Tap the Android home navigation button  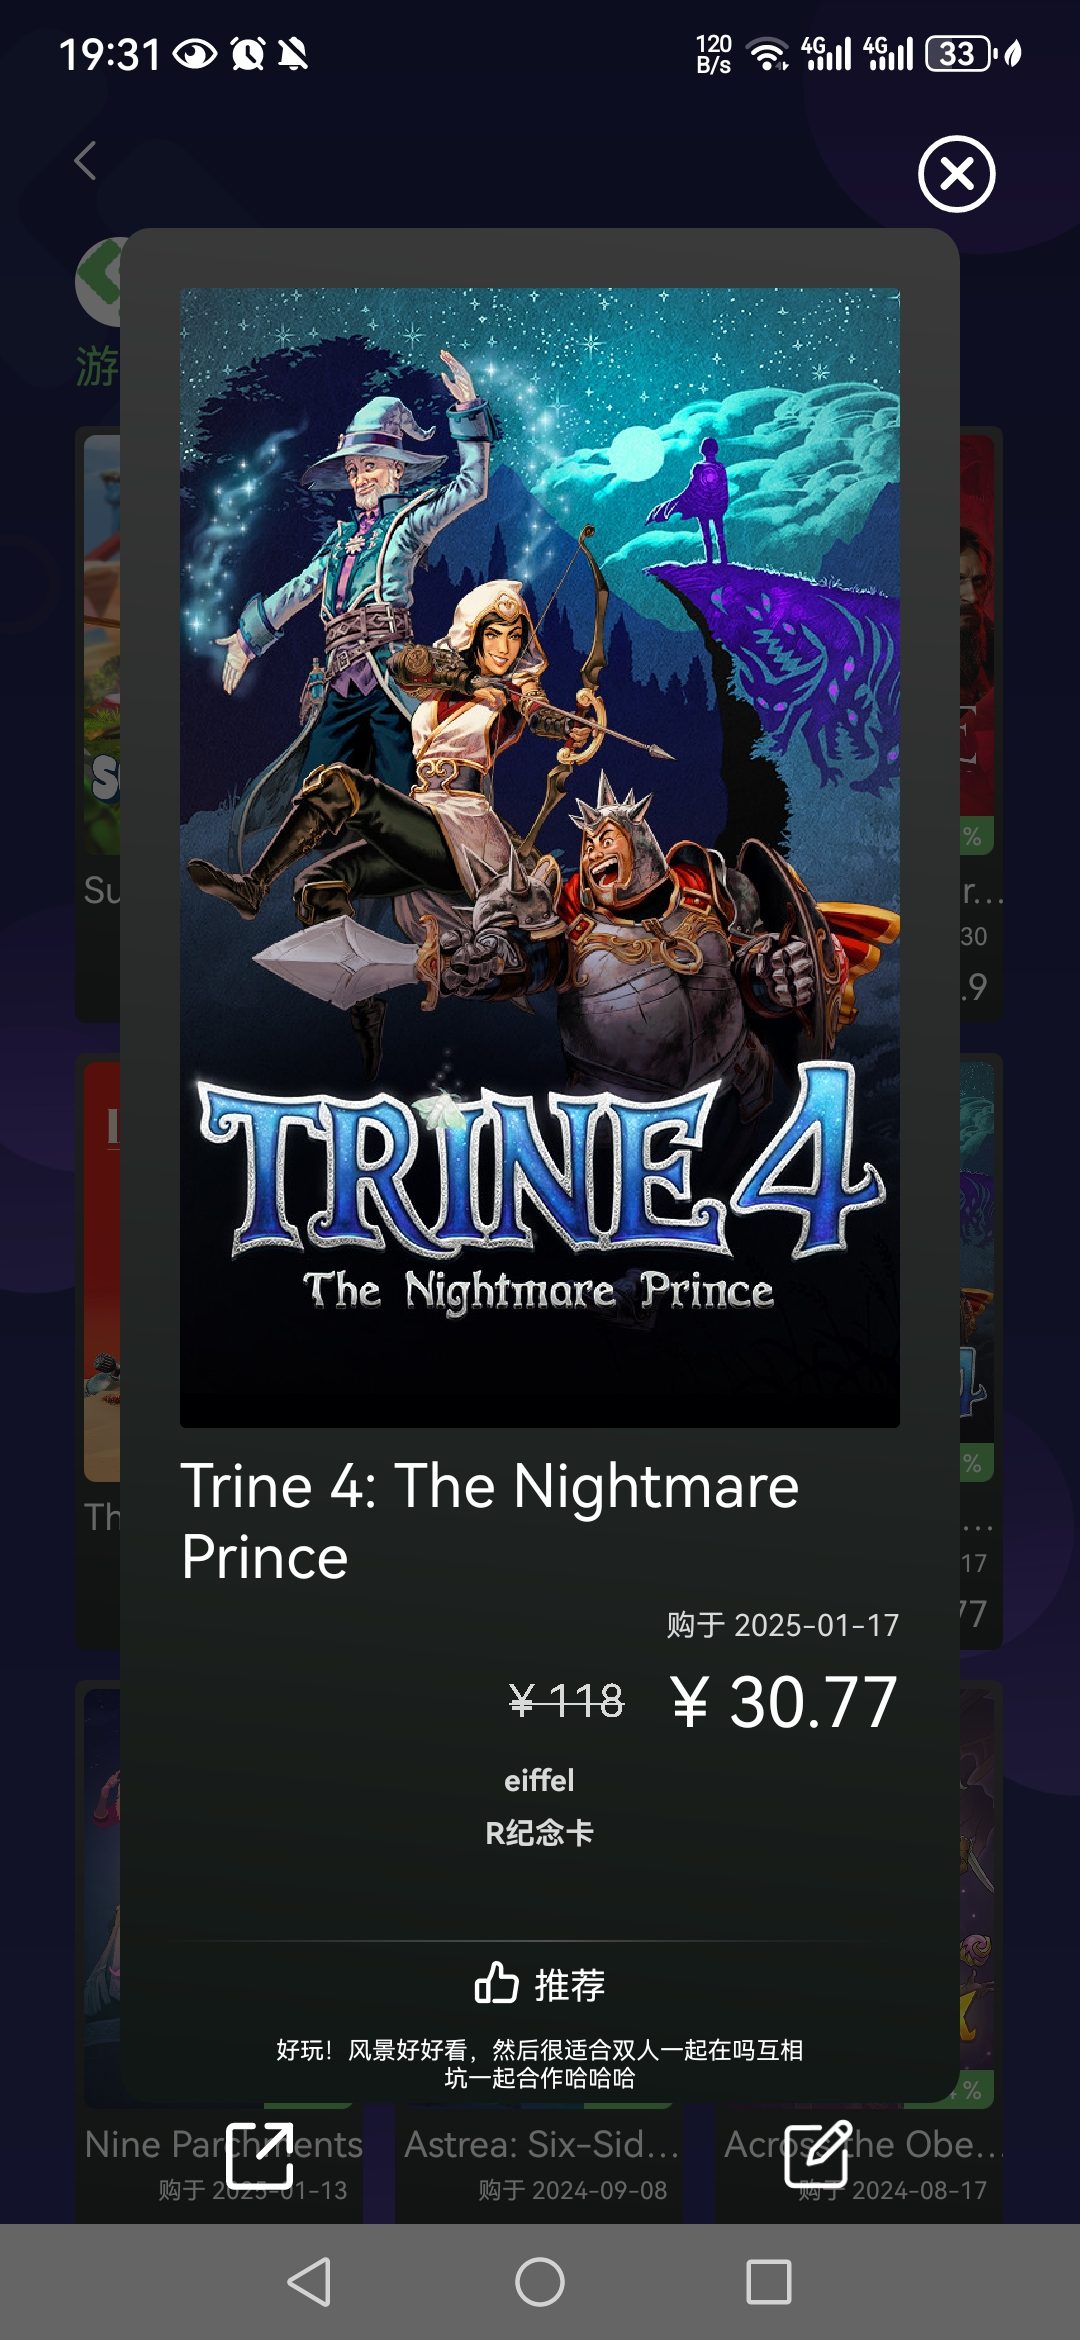point(540,2282)
